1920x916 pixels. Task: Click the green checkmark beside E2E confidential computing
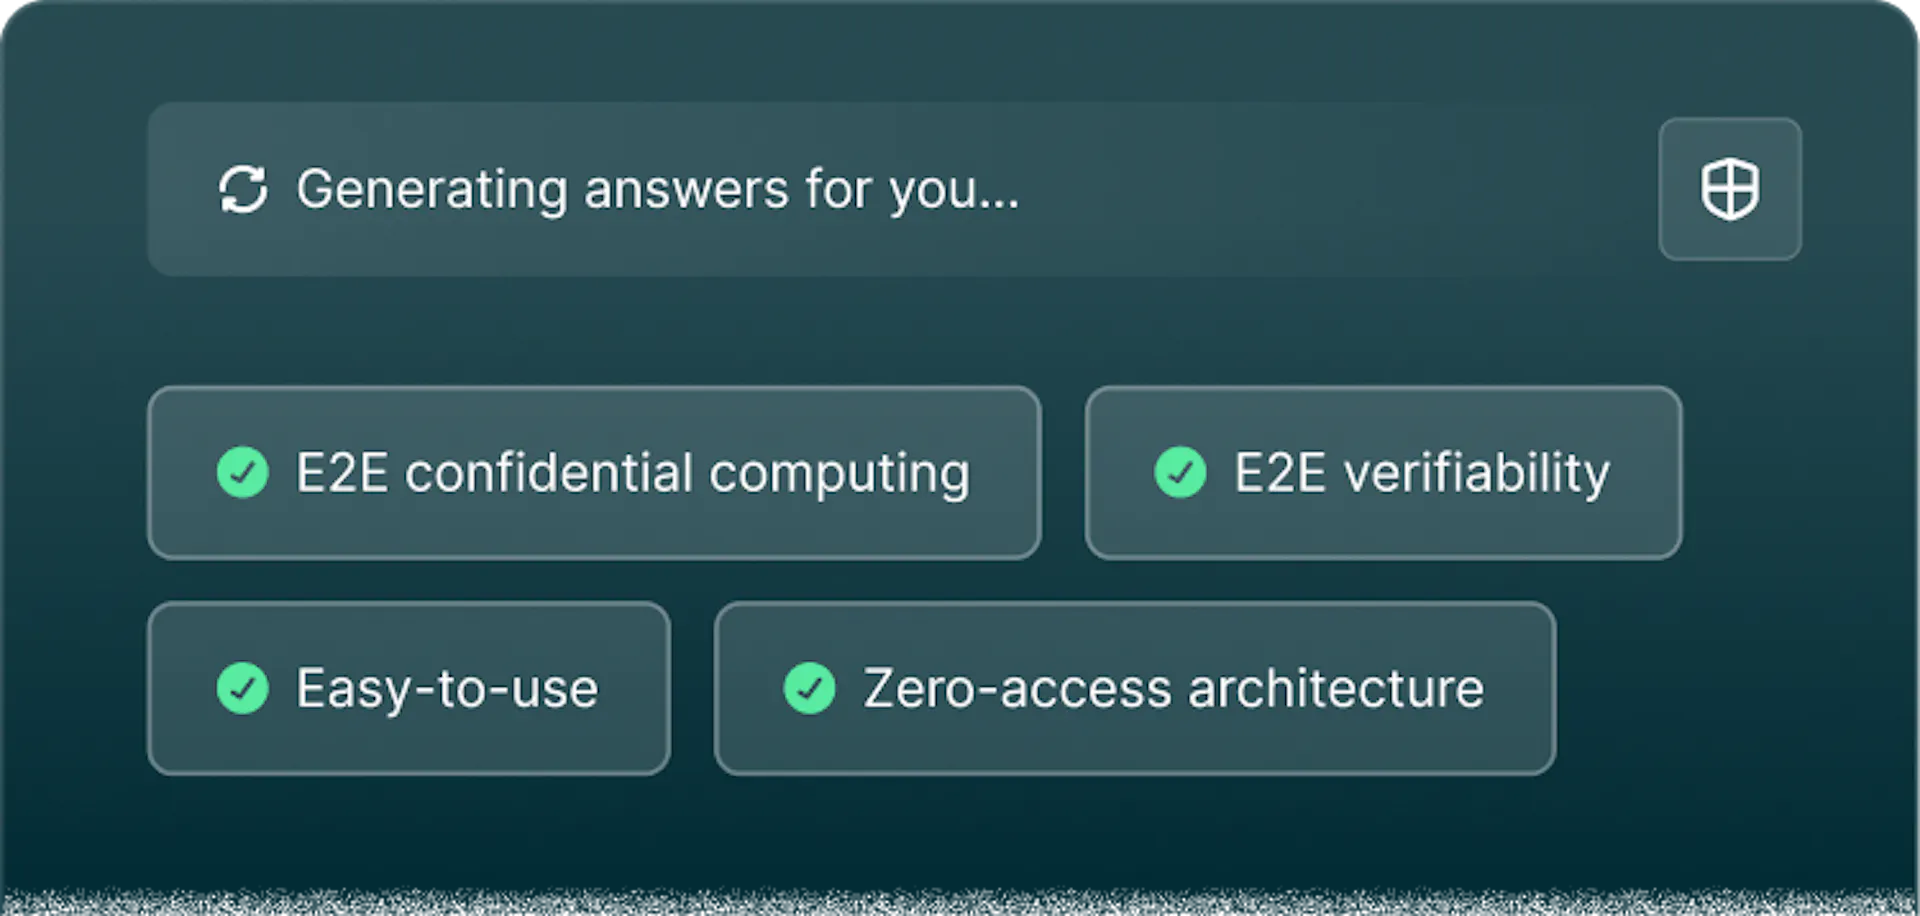(x=243, y=472)
